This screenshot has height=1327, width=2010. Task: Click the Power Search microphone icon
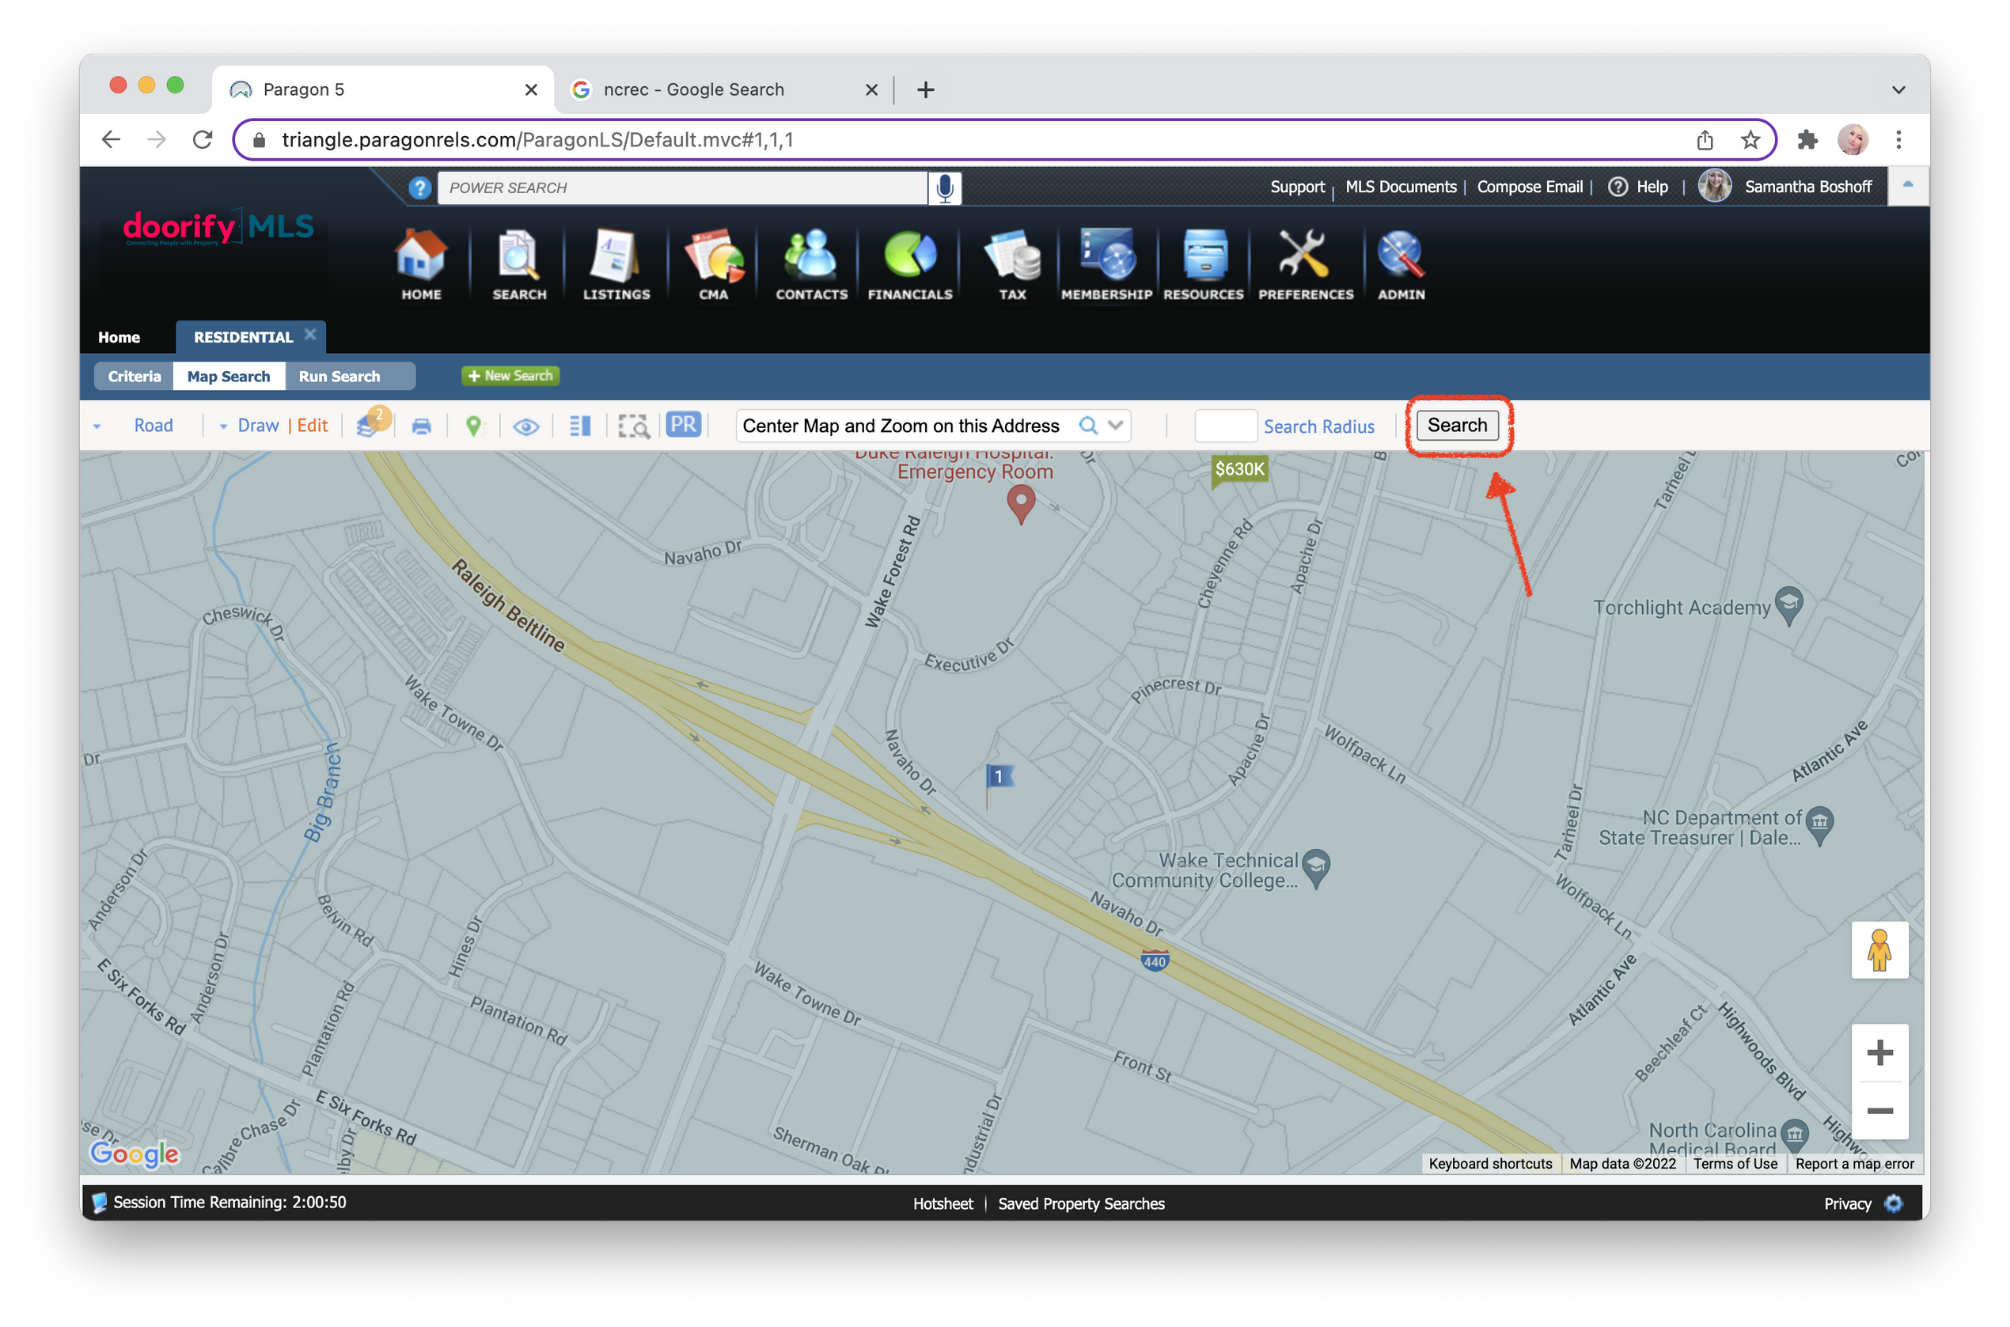click(944, 188)
